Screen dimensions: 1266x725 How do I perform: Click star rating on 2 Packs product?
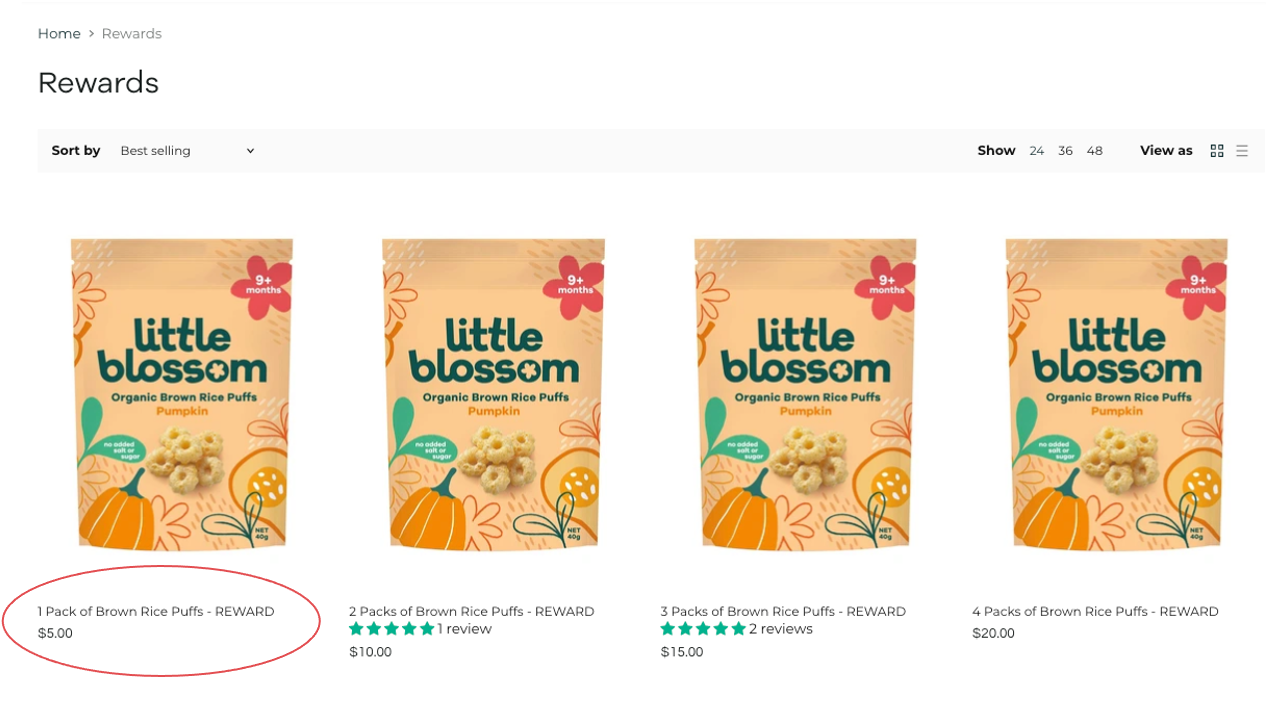tap(392, 629)
